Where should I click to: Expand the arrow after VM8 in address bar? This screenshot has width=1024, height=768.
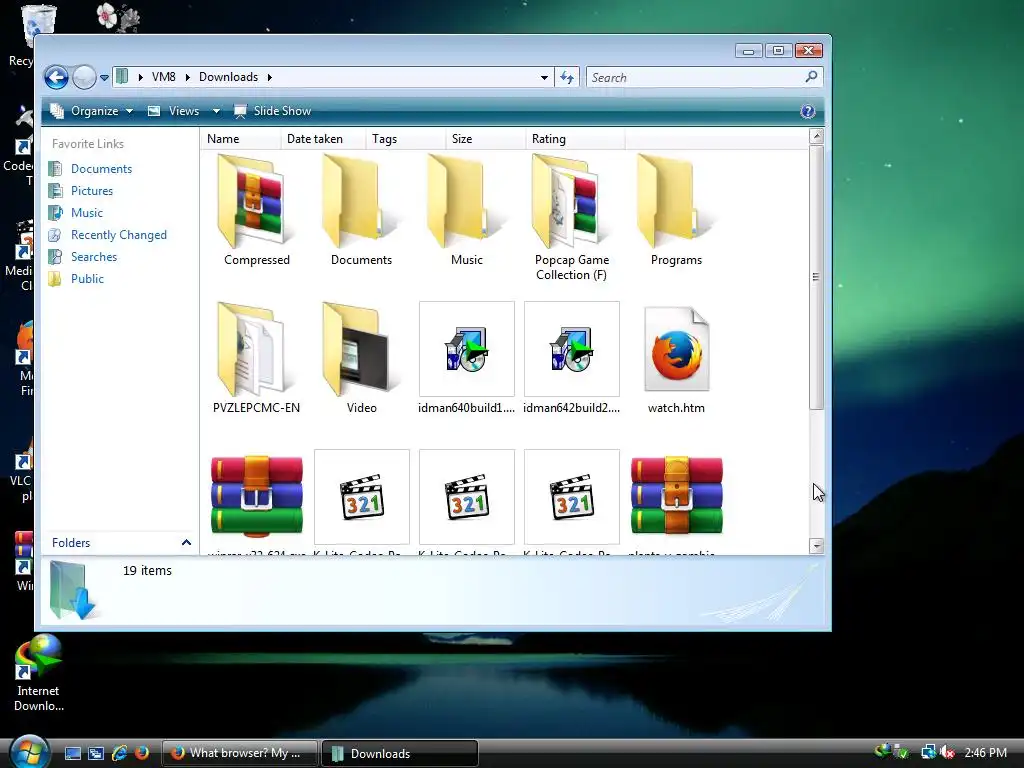pyautogui.click(x=187, y=77)
